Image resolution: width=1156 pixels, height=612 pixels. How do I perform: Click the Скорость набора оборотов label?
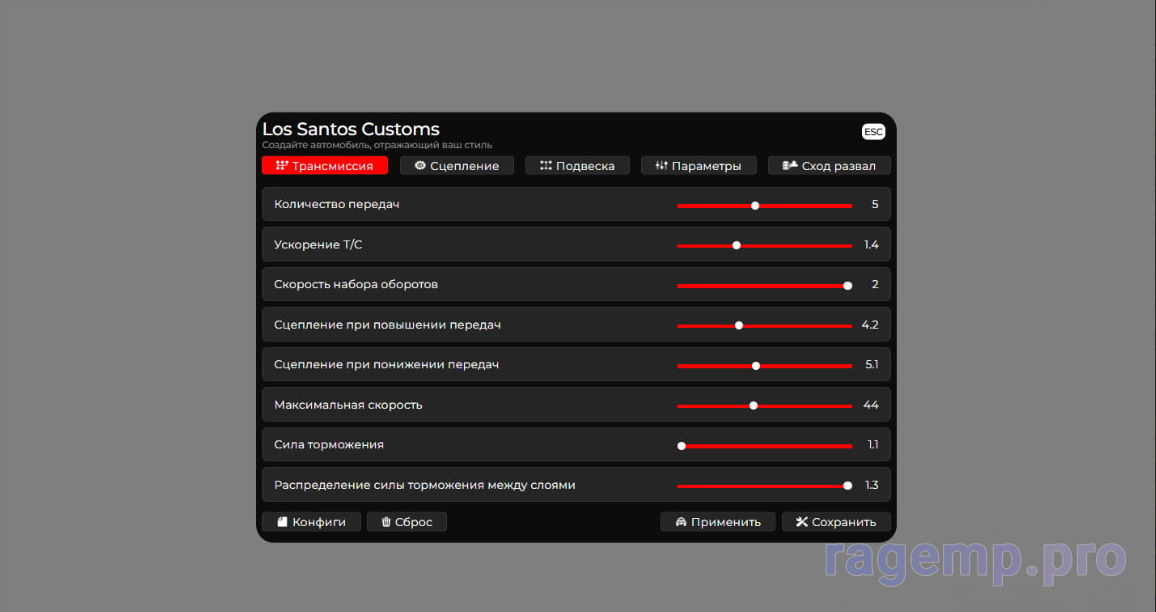point(356,285)
